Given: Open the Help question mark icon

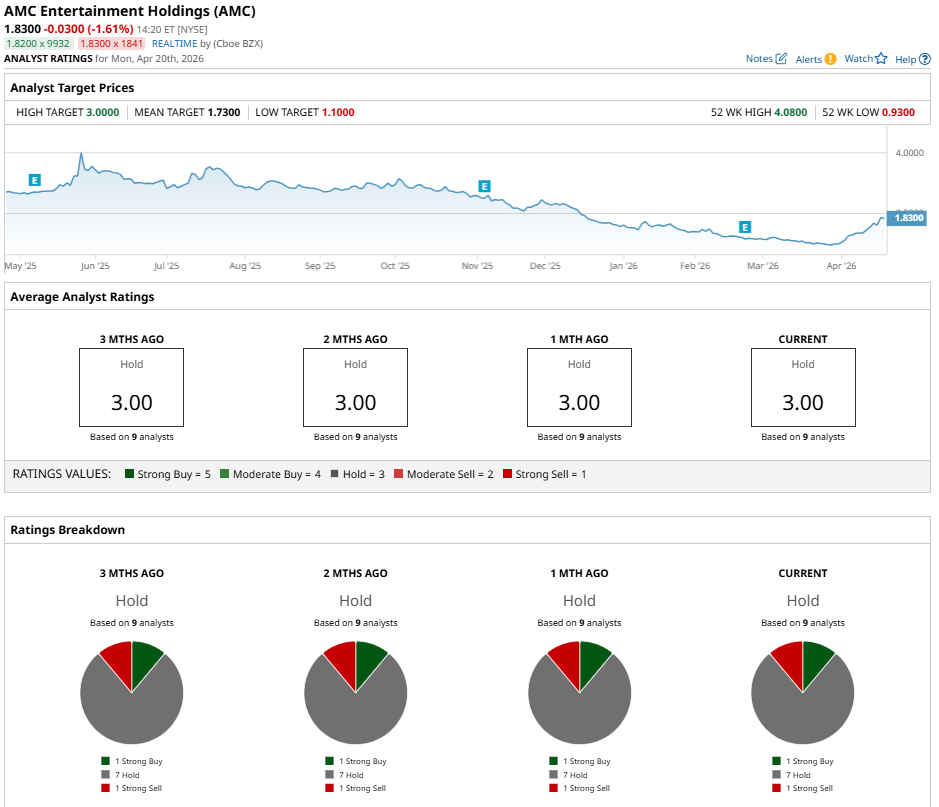Looking at the screenshot, I should point(925,59).
